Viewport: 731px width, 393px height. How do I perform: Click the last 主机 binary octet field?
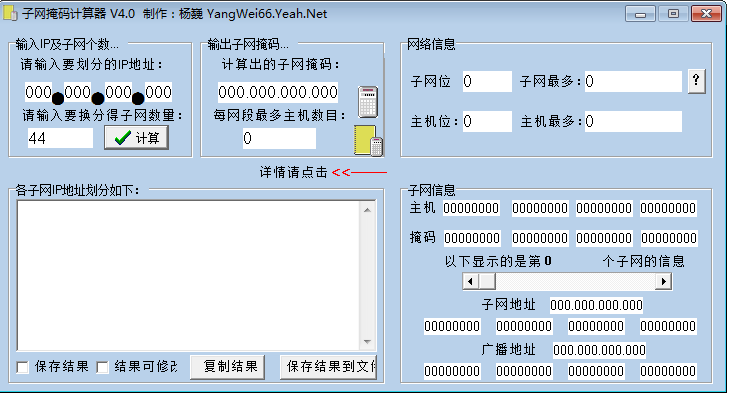coord(668,208)
